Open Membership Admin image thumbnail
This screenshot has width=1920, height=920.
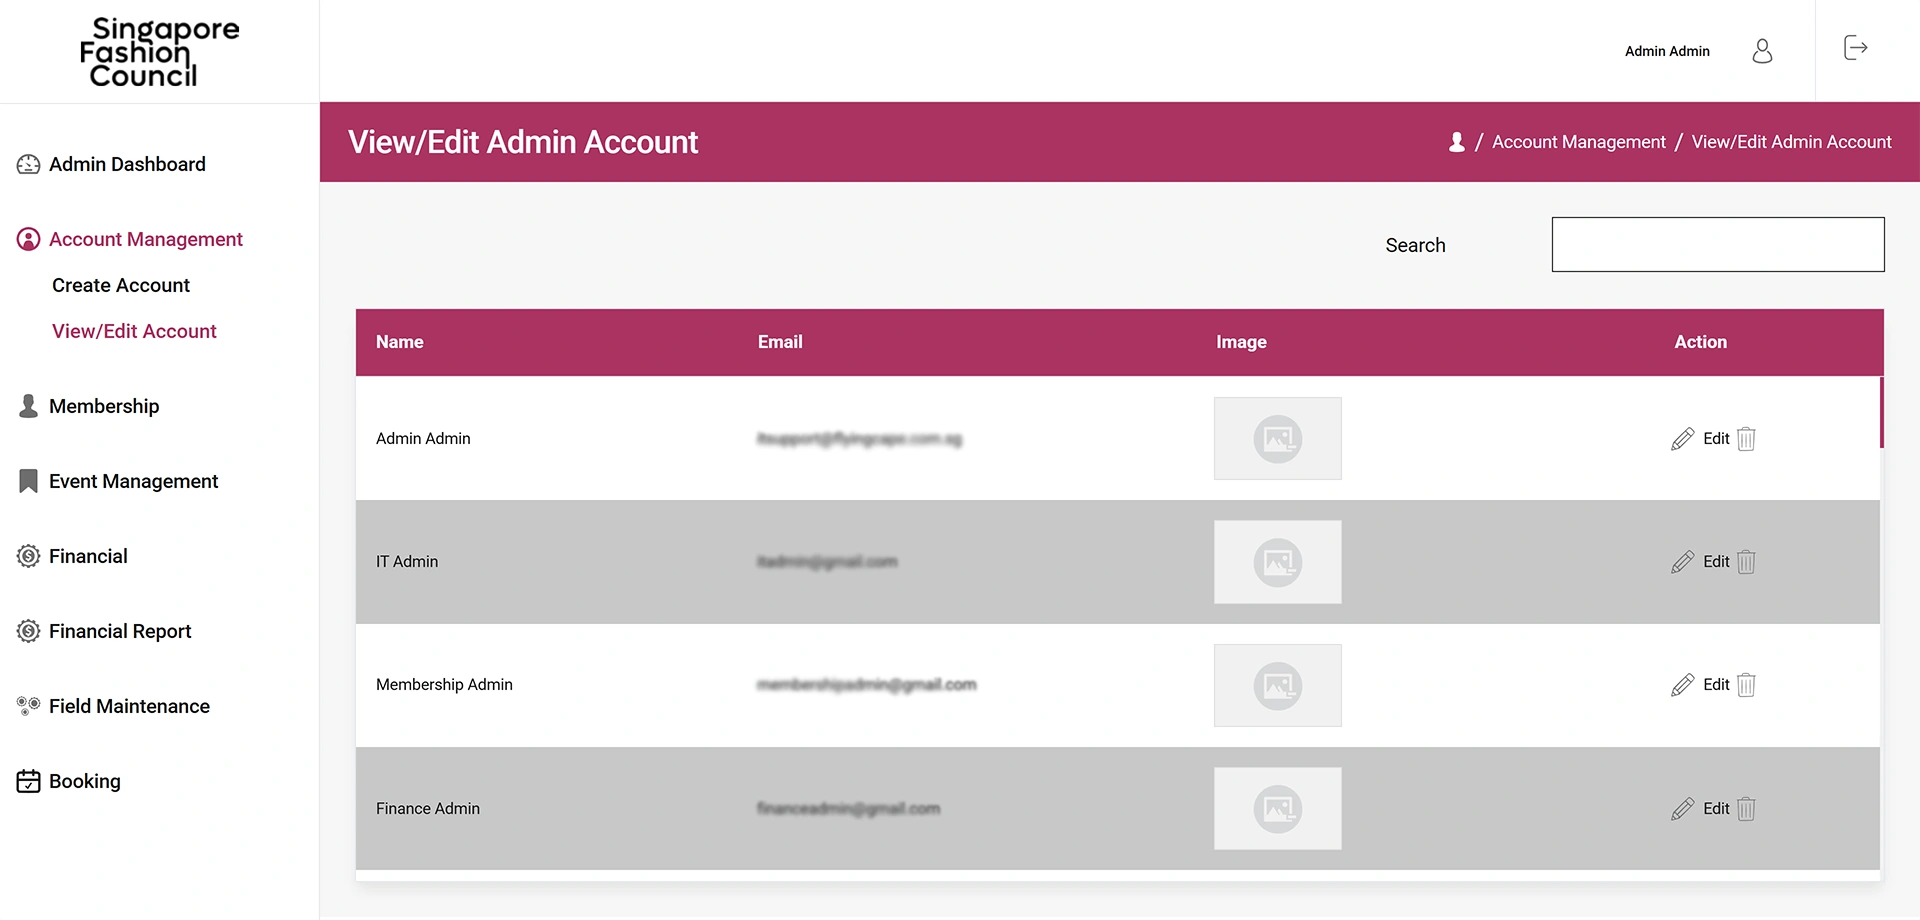click(x=1277, y=685)
